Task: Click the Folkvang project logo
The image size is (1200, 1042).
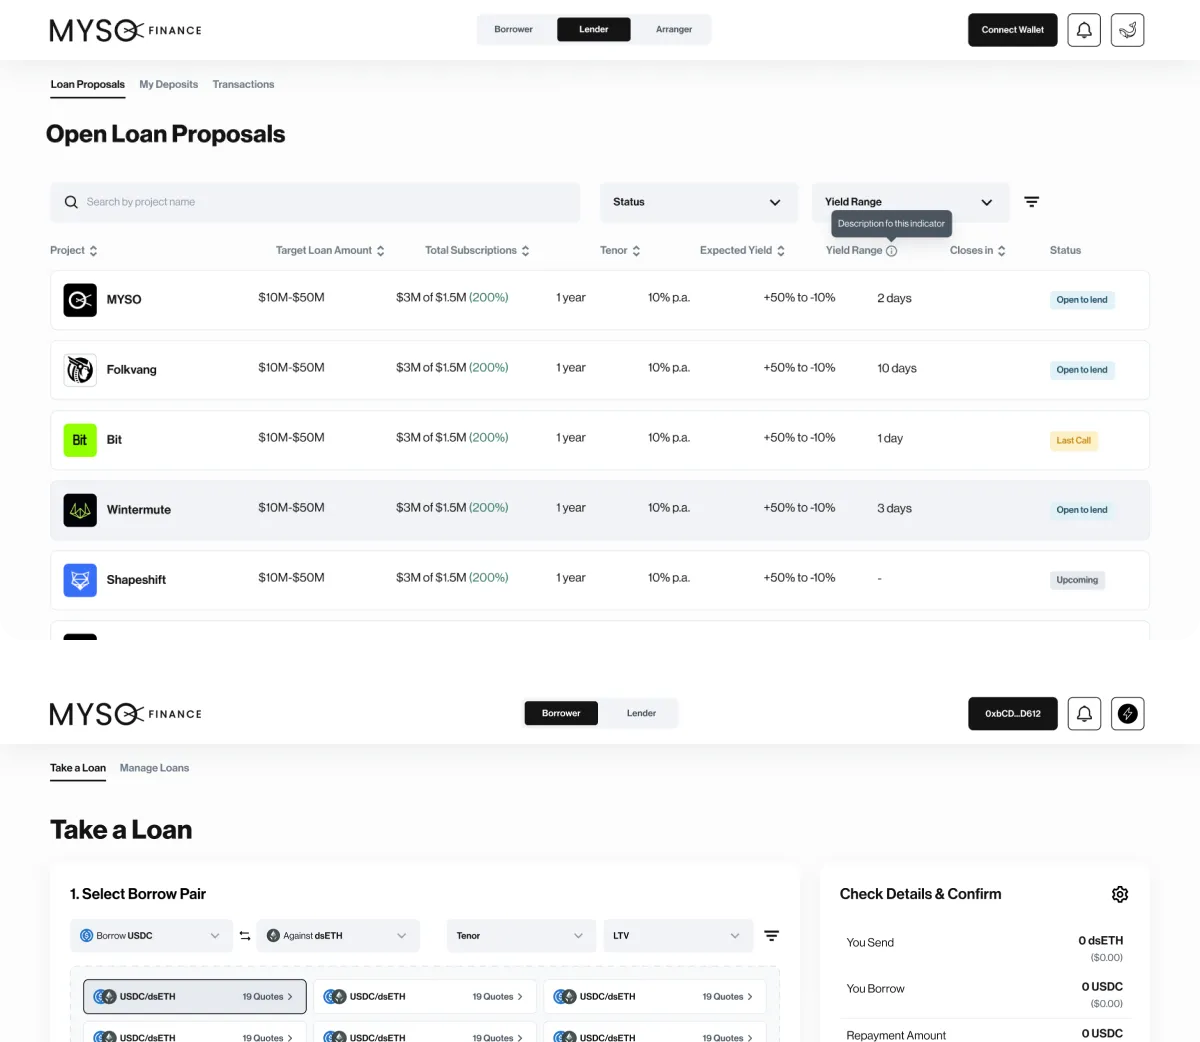Action: click(x=80, y=370)
